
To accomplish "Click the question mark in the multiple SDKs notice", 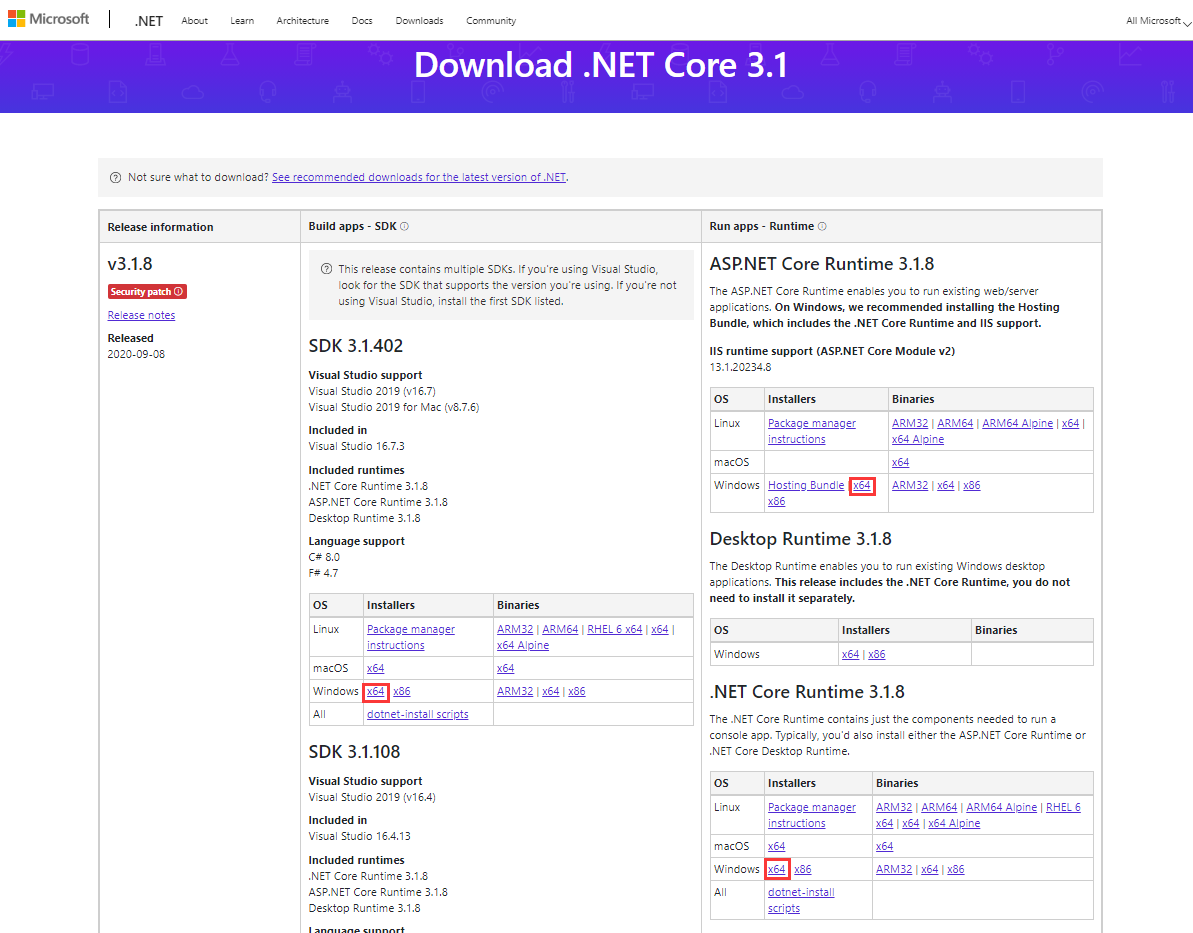I will [x=327, y=268].
